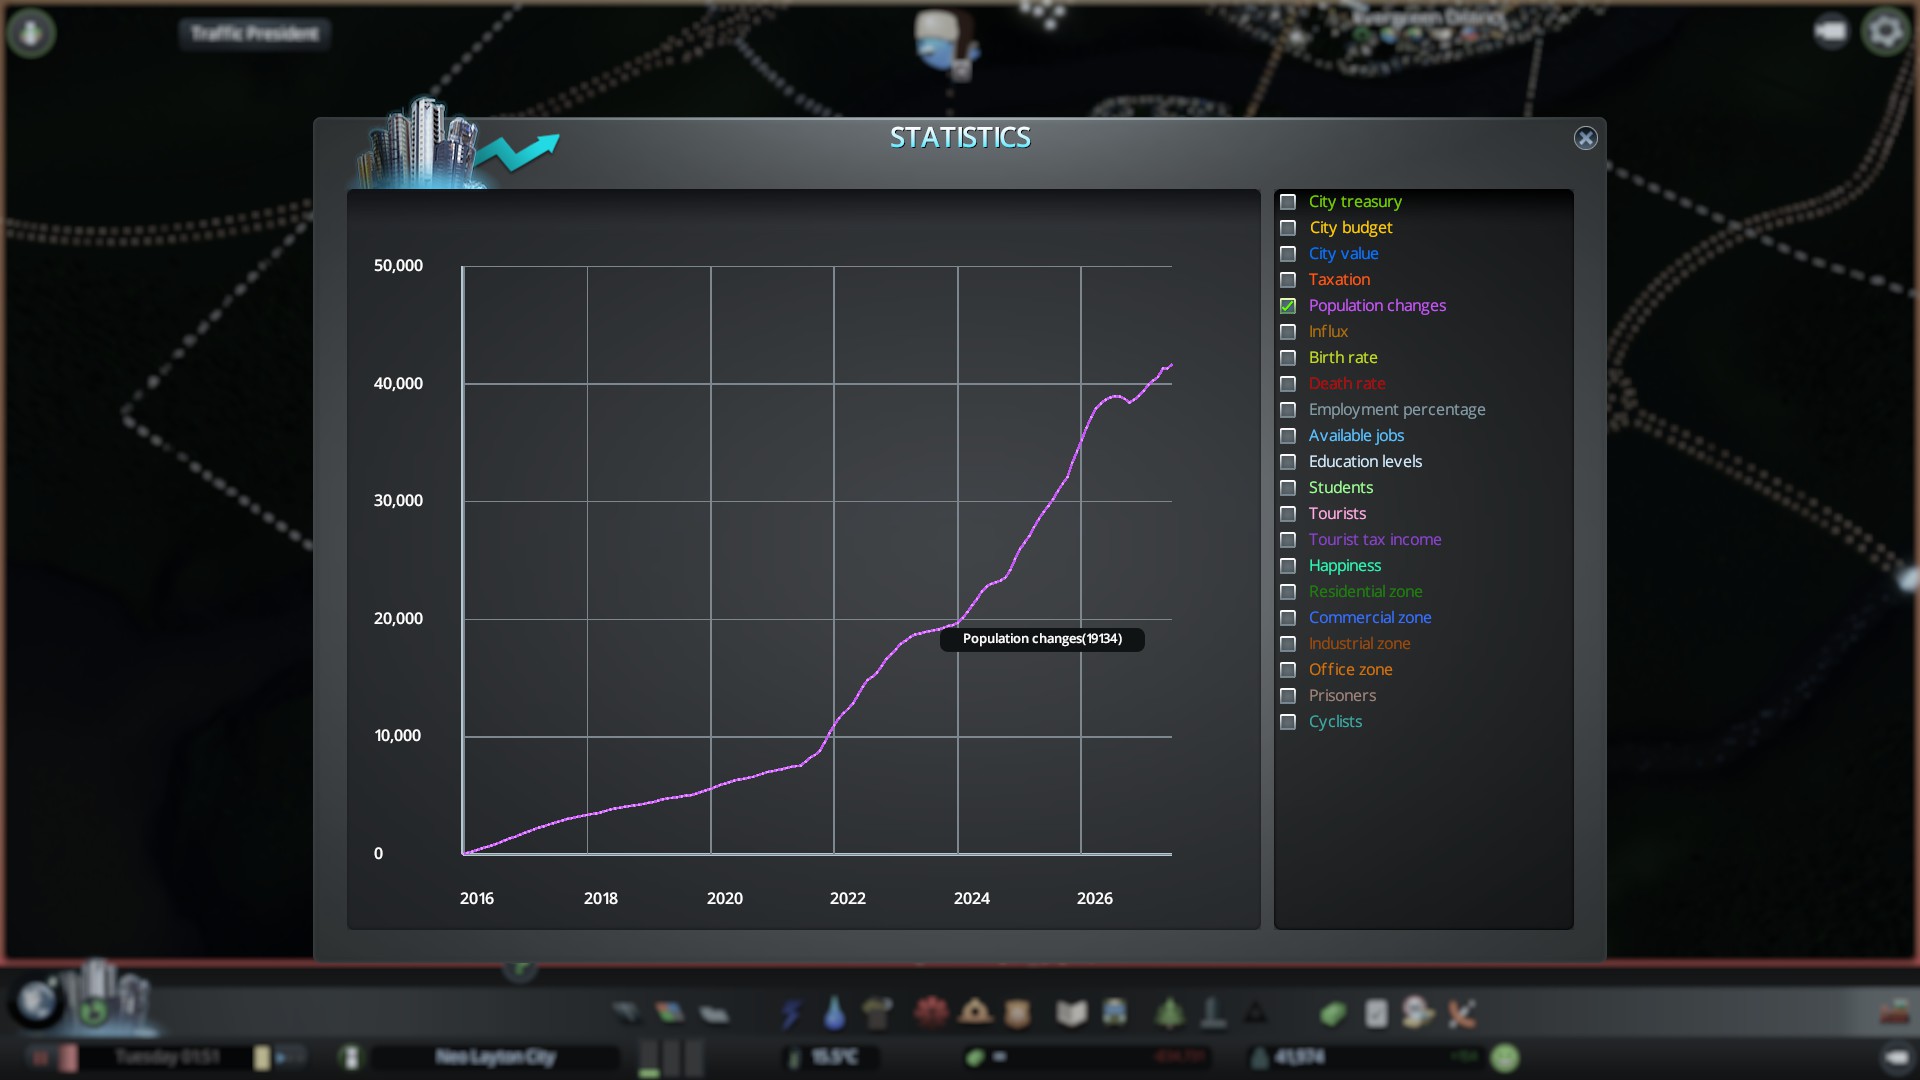The height and width of the screenshot is (1080, 1920).
Task: Select the Healthcare red cross icon
Action: point(930,1012)
